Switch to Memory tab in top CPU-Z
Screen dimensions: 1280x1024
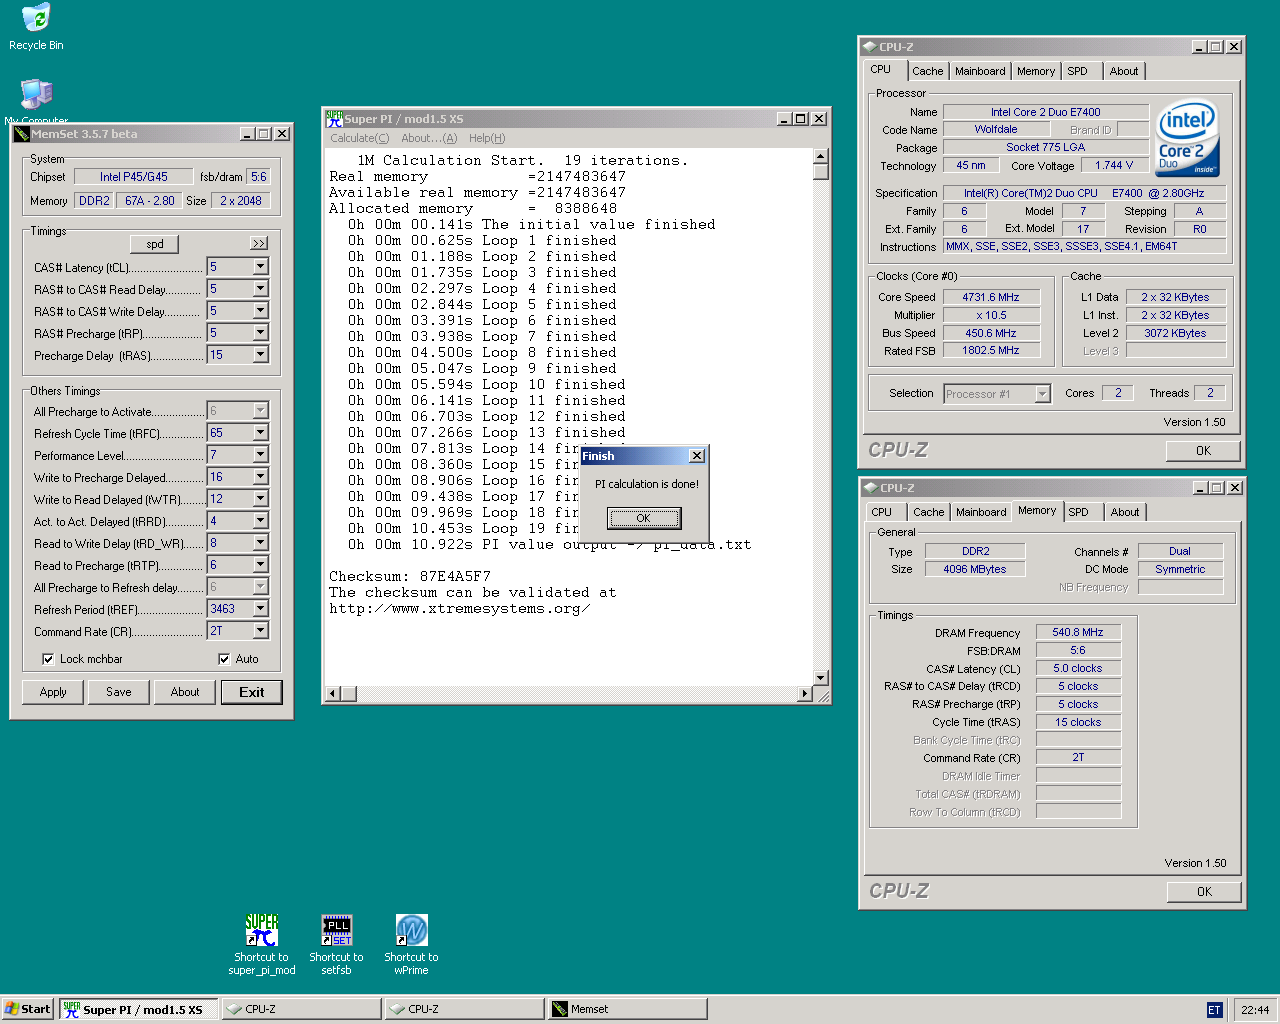coord(1036,71)
